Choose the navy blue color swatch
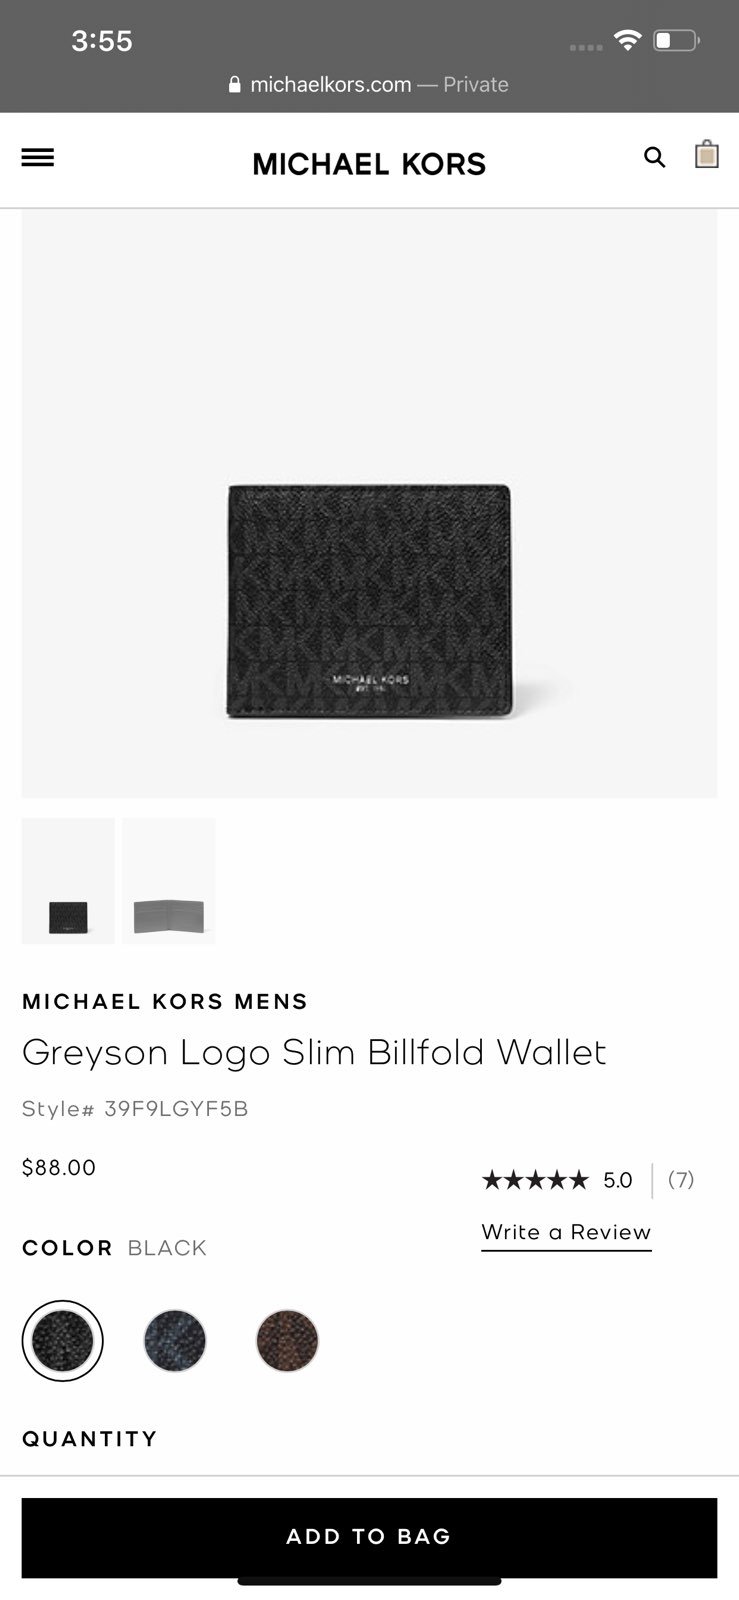 click(x=175, y=1341)
